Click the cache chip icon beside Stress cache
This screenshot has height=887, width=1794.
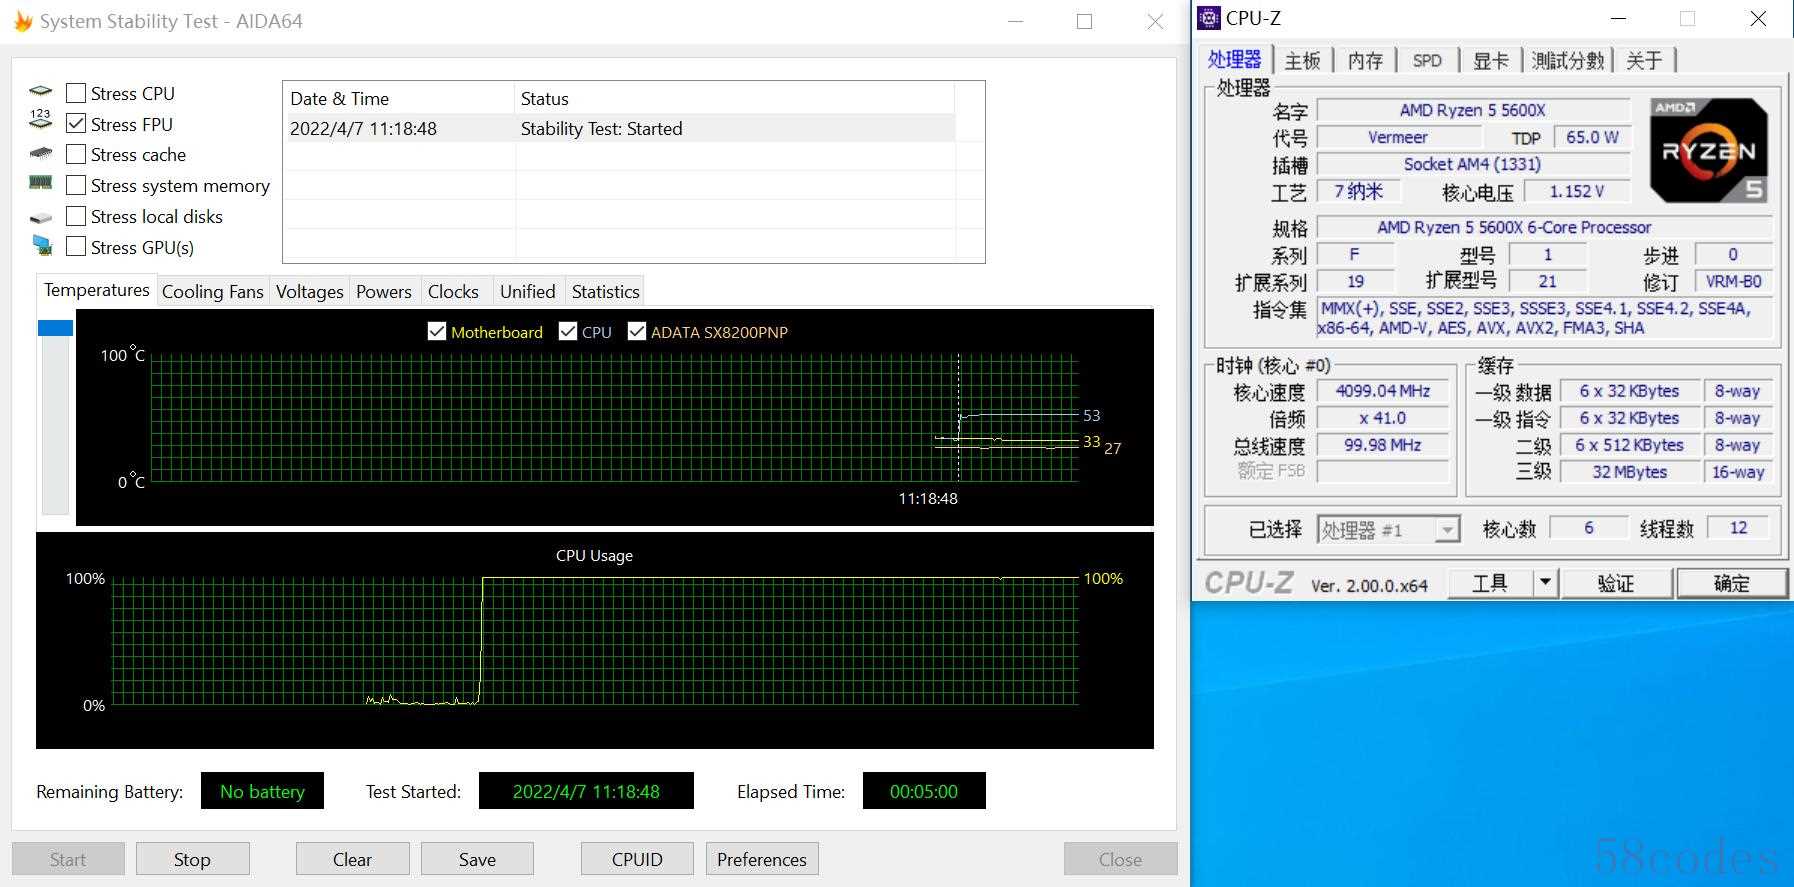pos(41,153)
